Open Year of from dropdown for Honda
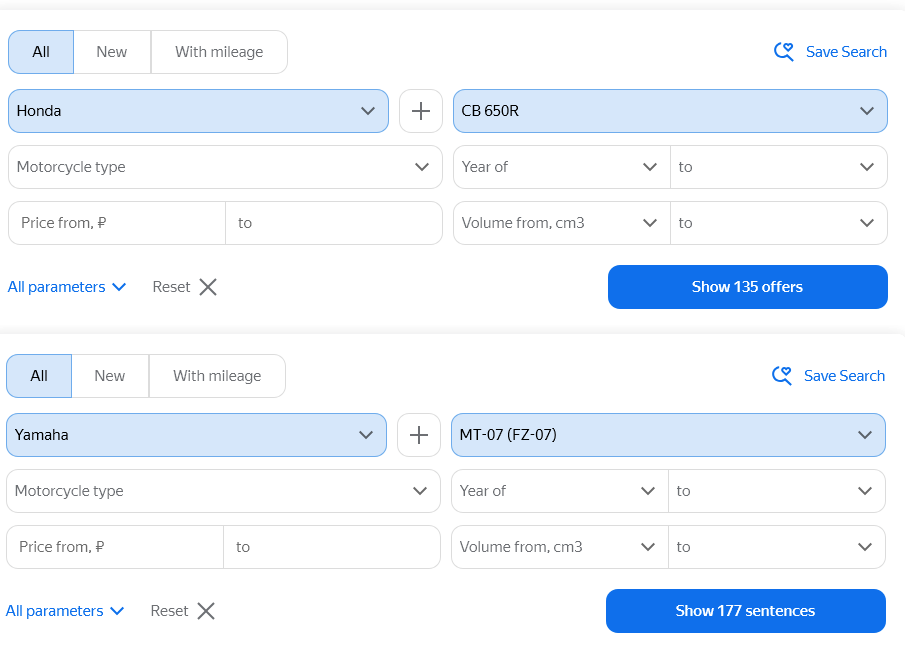Image resolution: width=905 pixels, height=651 pixels. pyautogui.click(x=562, y=167)
